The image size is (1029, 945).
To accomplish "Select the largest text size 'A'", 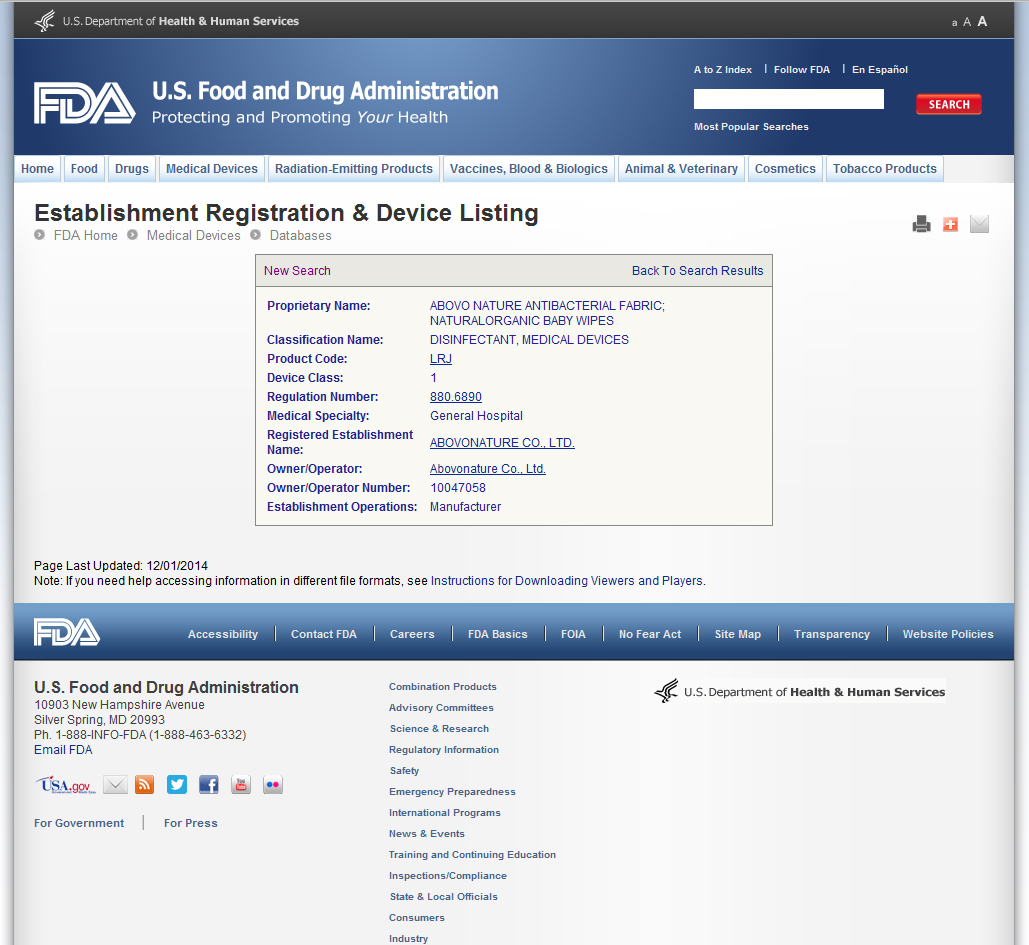I will pyautogui.click(x=982, y=21).
